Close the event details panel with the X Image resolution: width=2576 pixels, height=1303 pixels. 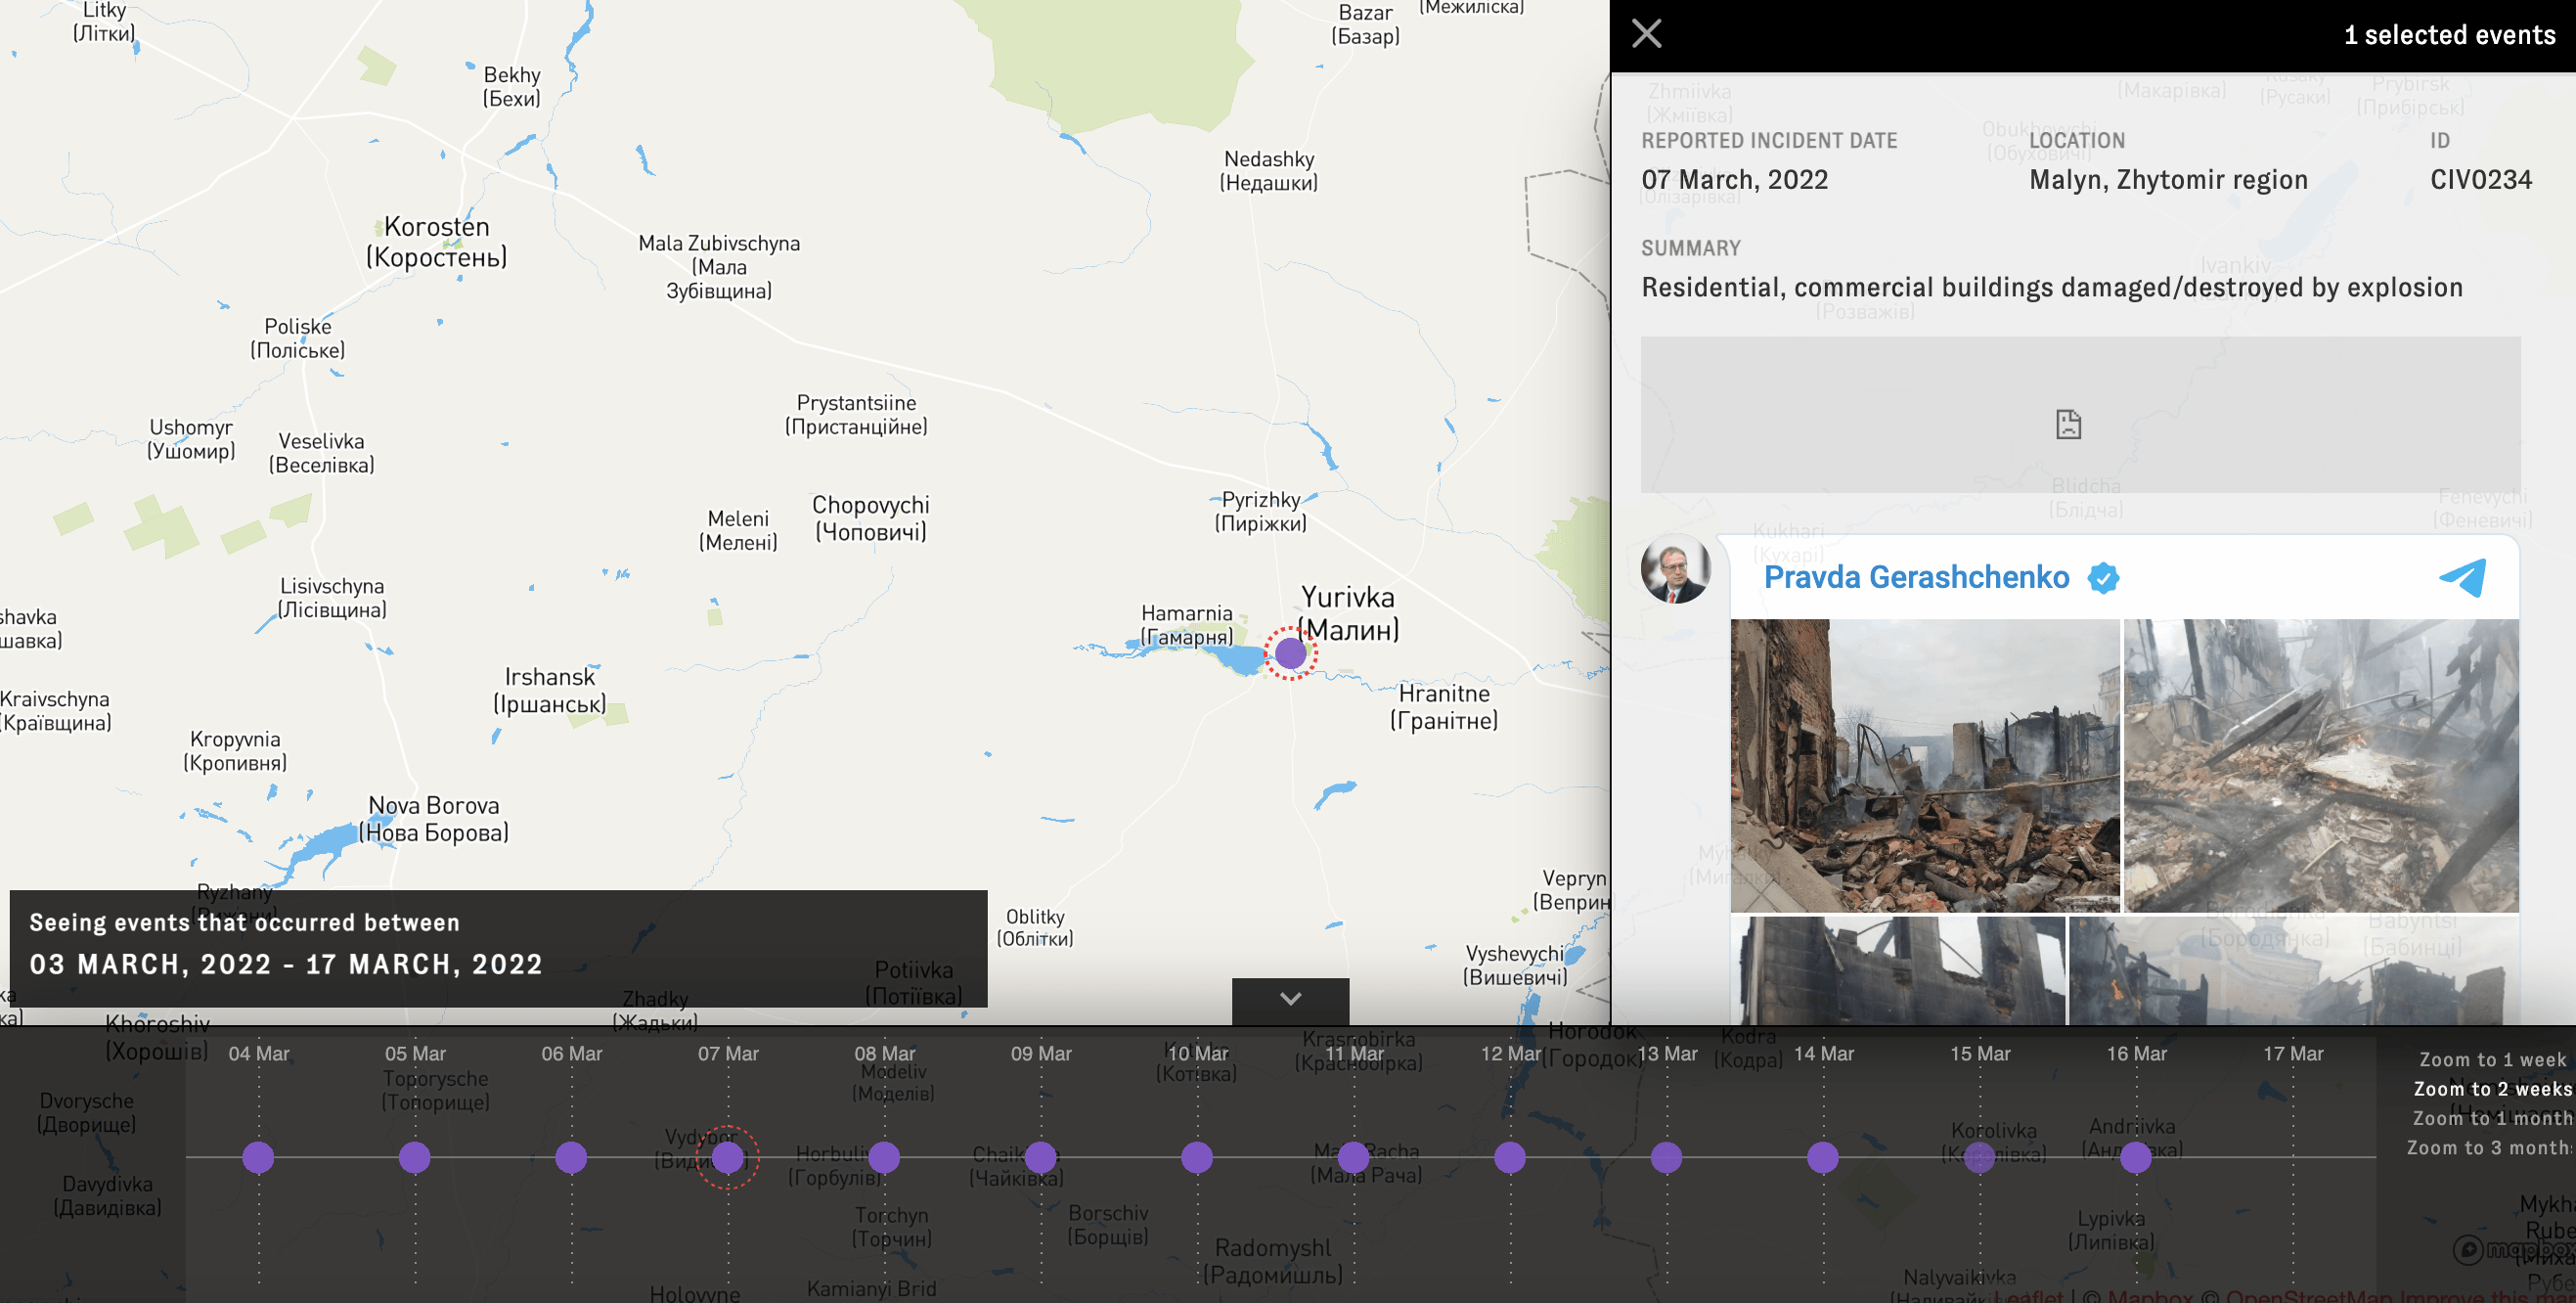pyautogui.click(x=1645, y=33)
